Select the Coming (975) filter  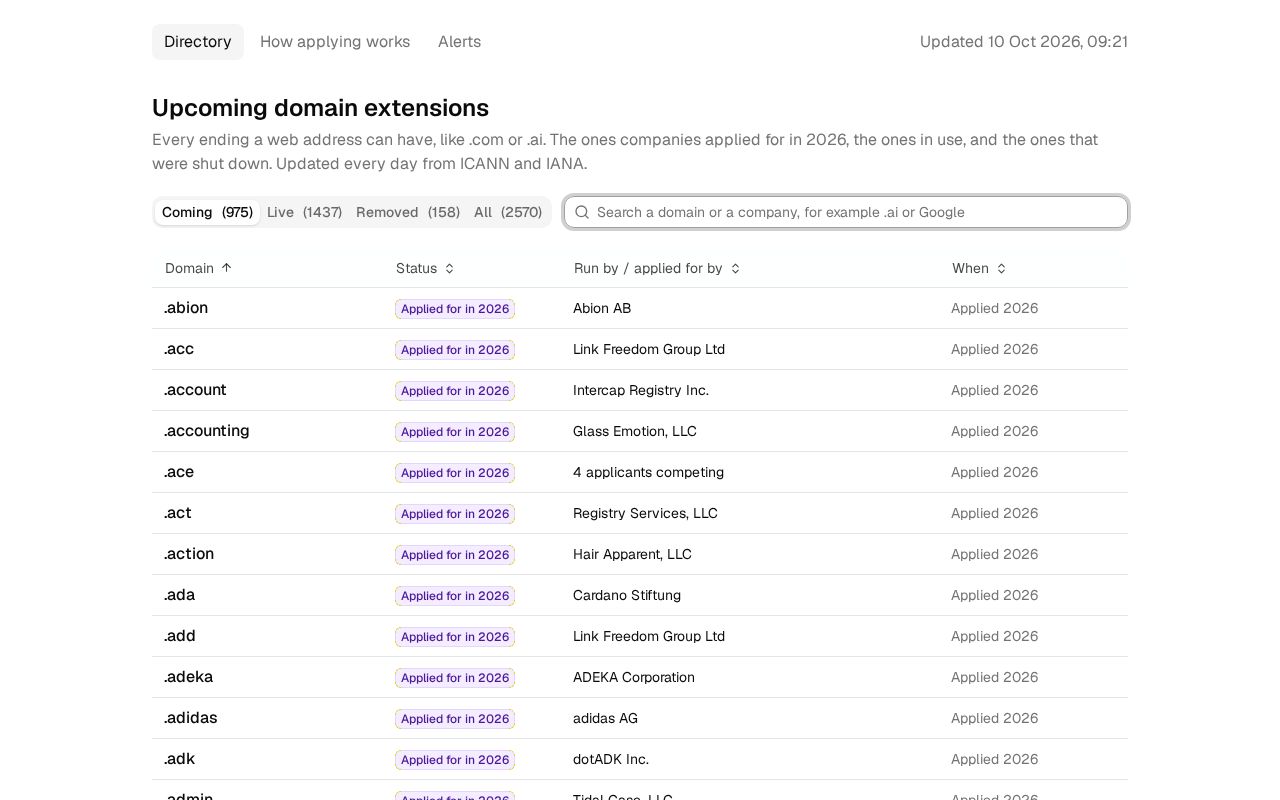(x=207, y=212)
